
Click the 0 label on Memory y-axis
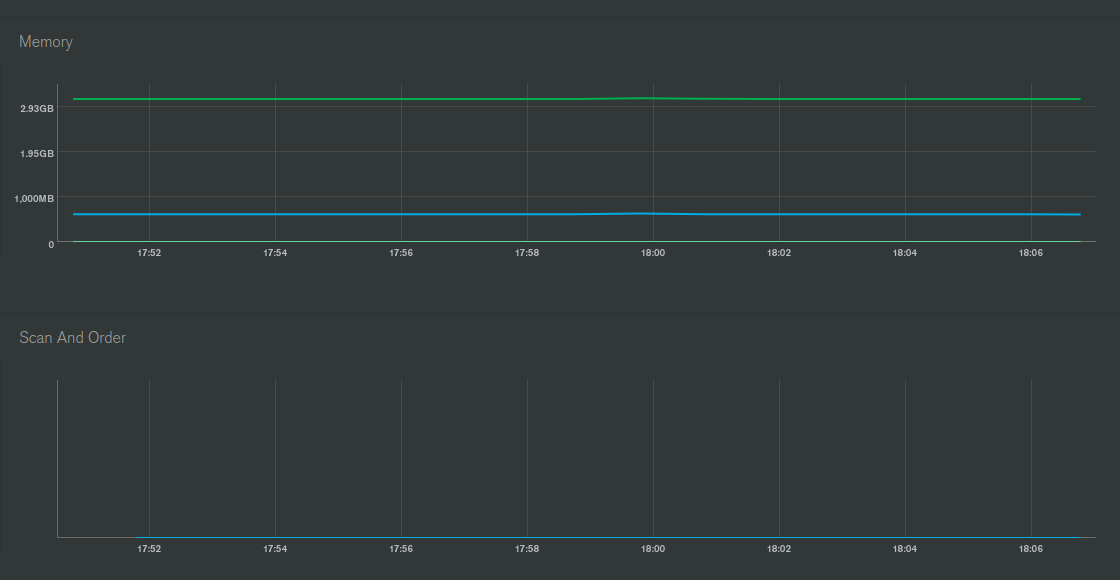(51, 244)
